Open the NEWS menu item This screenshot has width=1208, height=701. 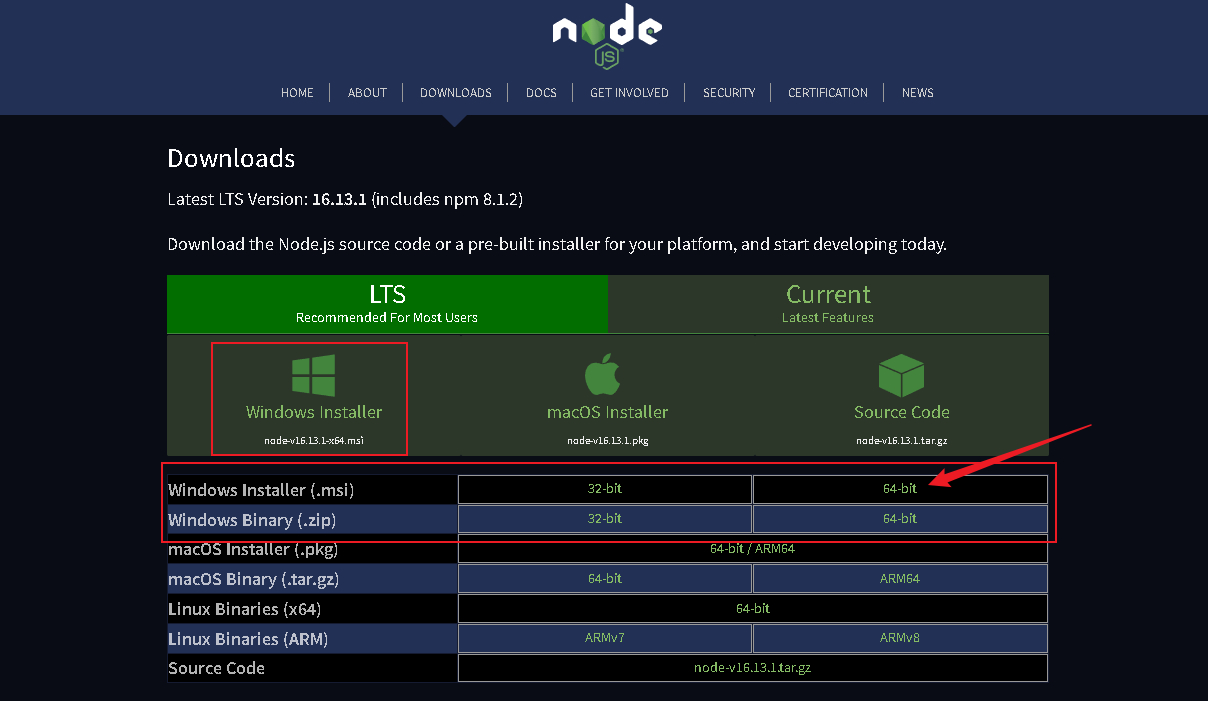point(917,93)
